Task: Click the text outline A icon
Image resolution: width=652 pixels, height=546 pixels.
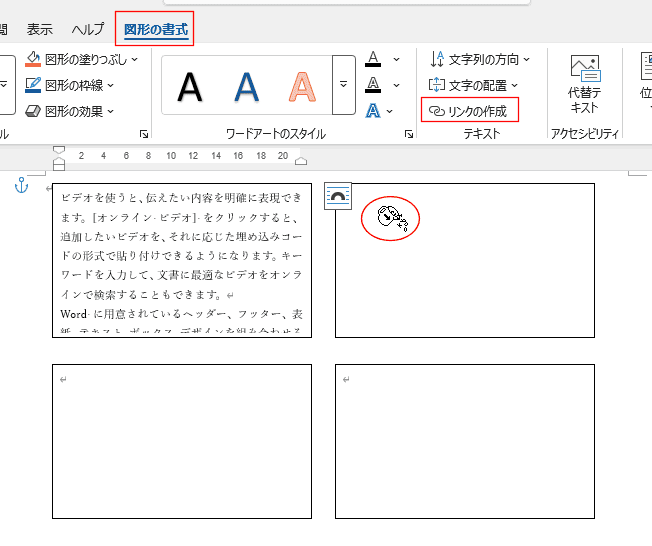Action: [x=373, y=85]
